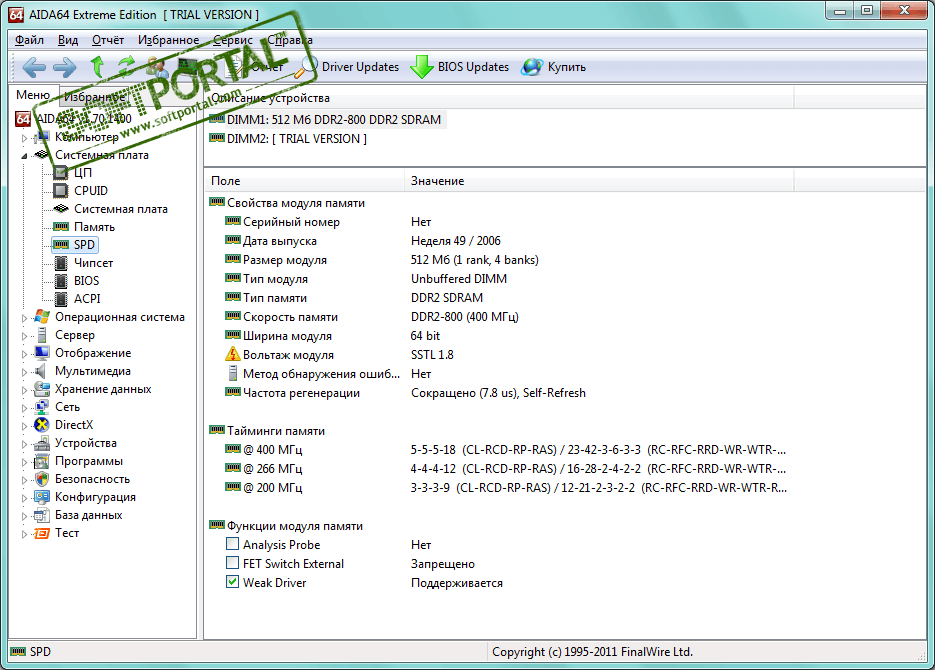Click the BIOS Updates toolbar button
The width and height of the screenshot is (935, 670).
click(x=460, y=67)
